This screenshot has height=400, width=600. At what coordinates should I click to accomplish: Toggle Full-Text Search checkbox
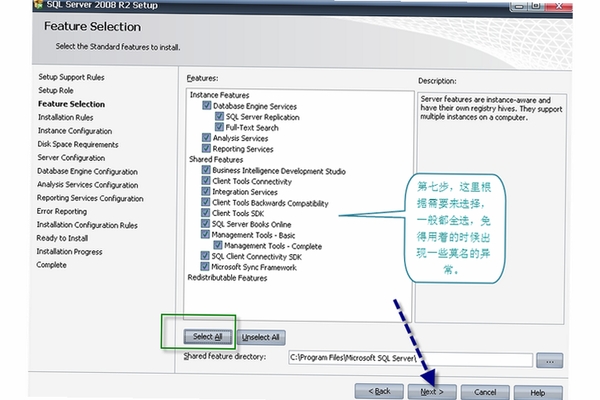pos(219,127)
